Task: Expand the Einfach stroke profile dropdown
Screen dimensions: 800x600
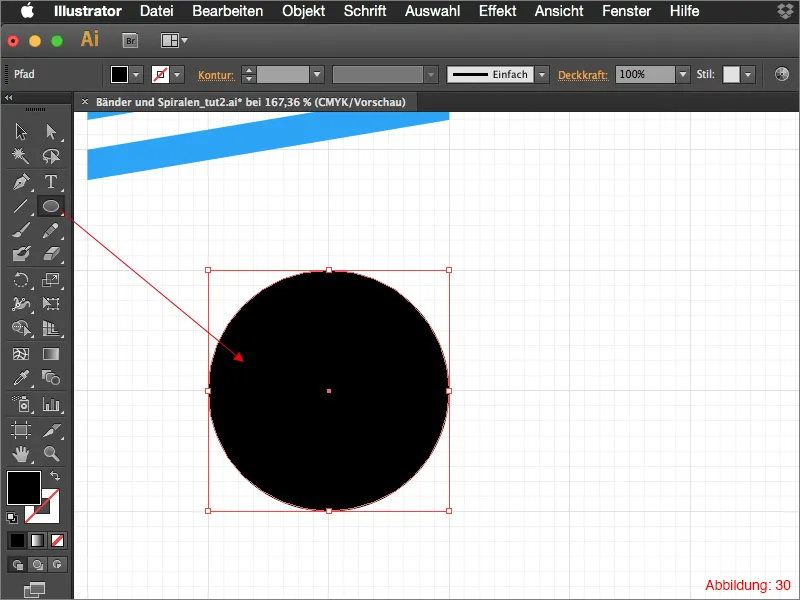Action: [x=542, y=75]
